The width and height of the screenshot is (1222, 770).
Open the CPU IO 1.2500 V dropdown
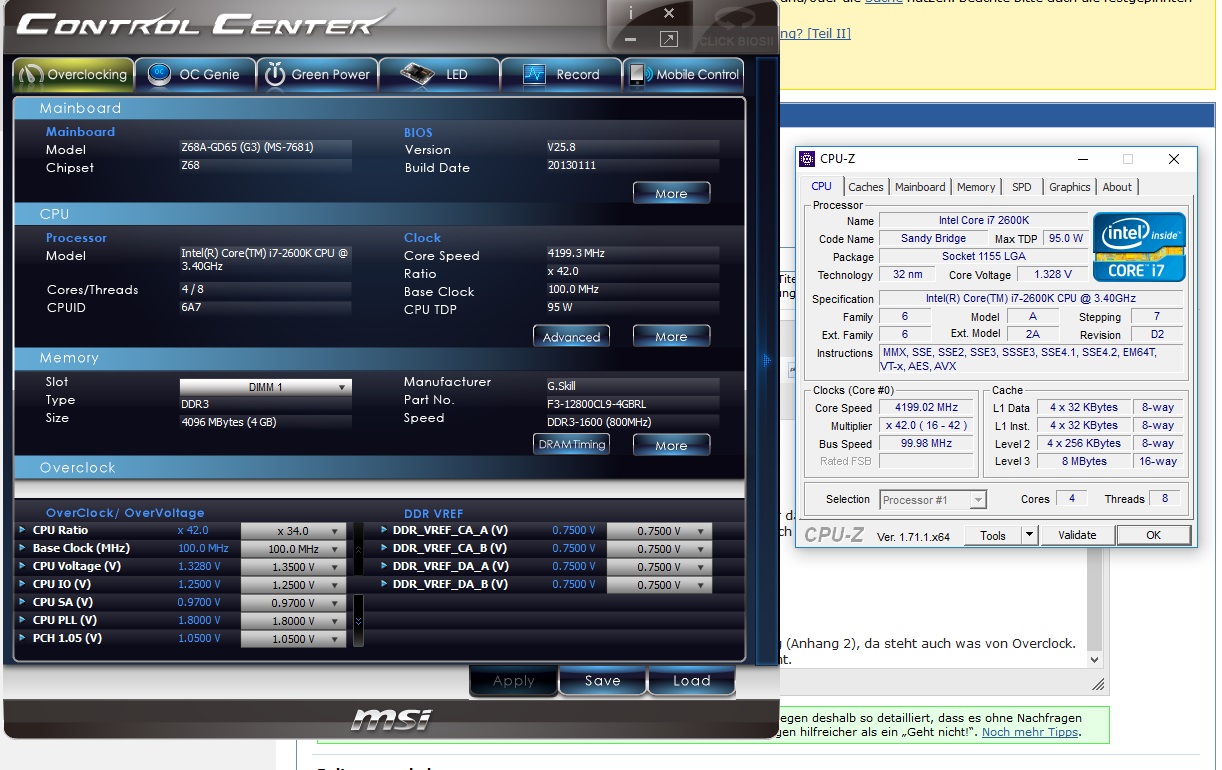[293, 585]
